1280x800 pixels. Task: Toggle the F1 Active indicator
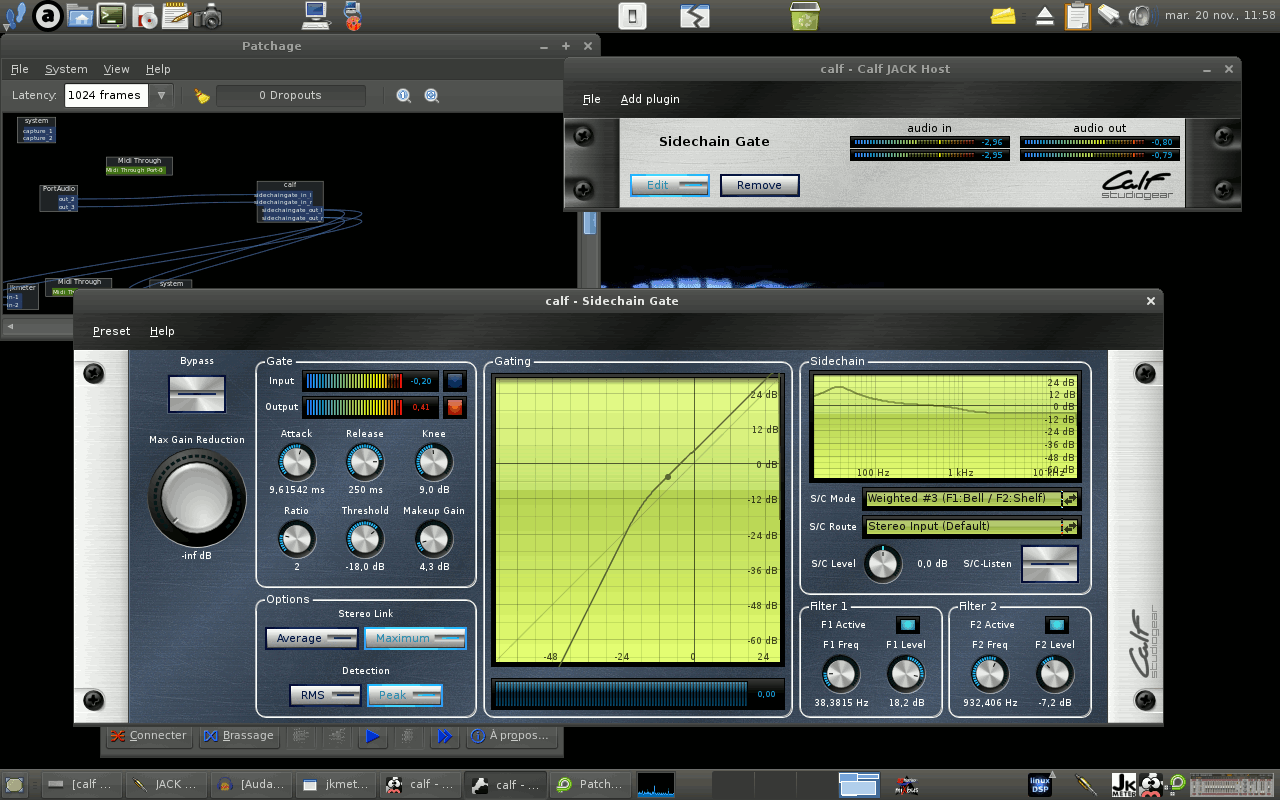pyautogui.click(x=907, y=625)
